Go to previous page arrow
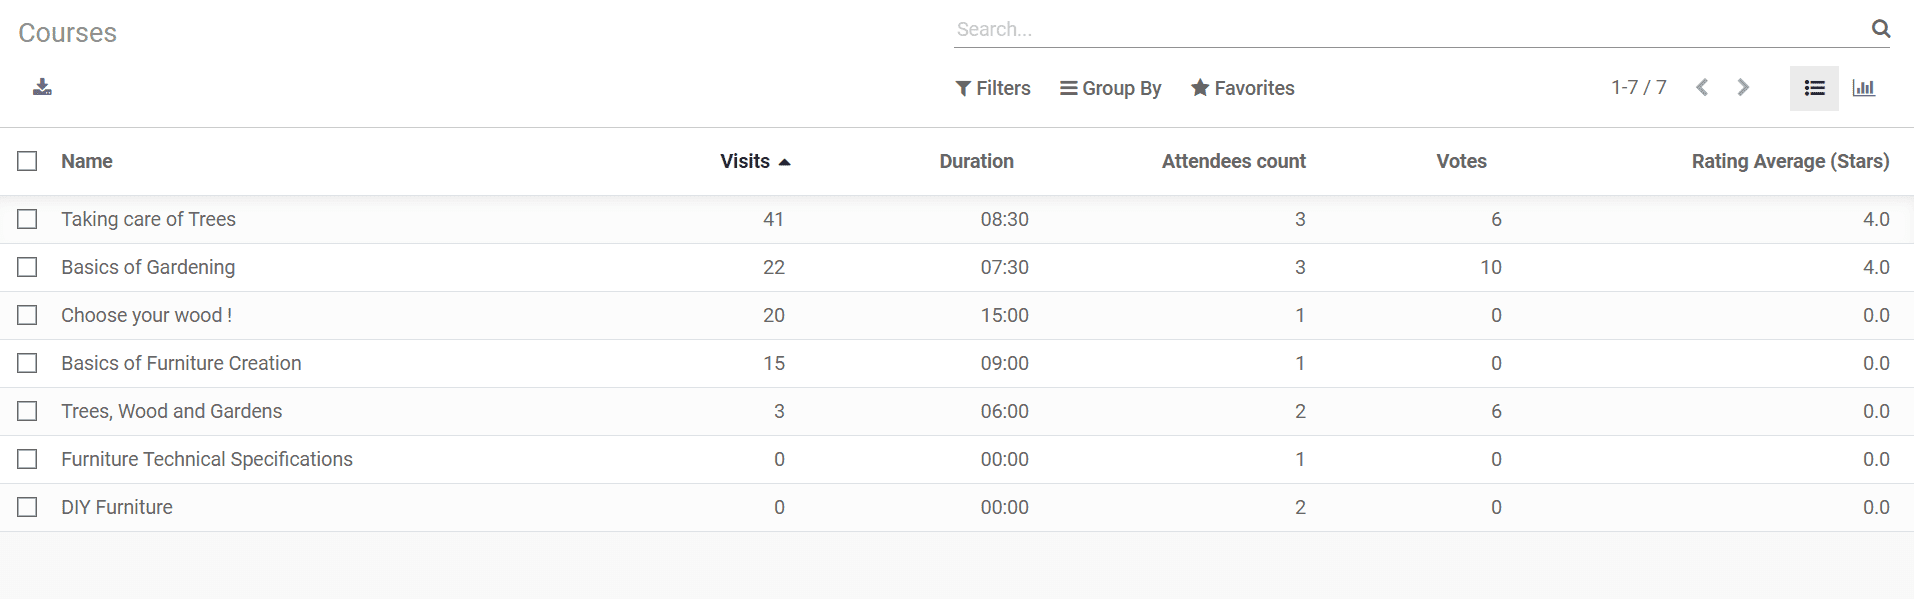Screen dimensions: 1914x599 (1702, 87)
